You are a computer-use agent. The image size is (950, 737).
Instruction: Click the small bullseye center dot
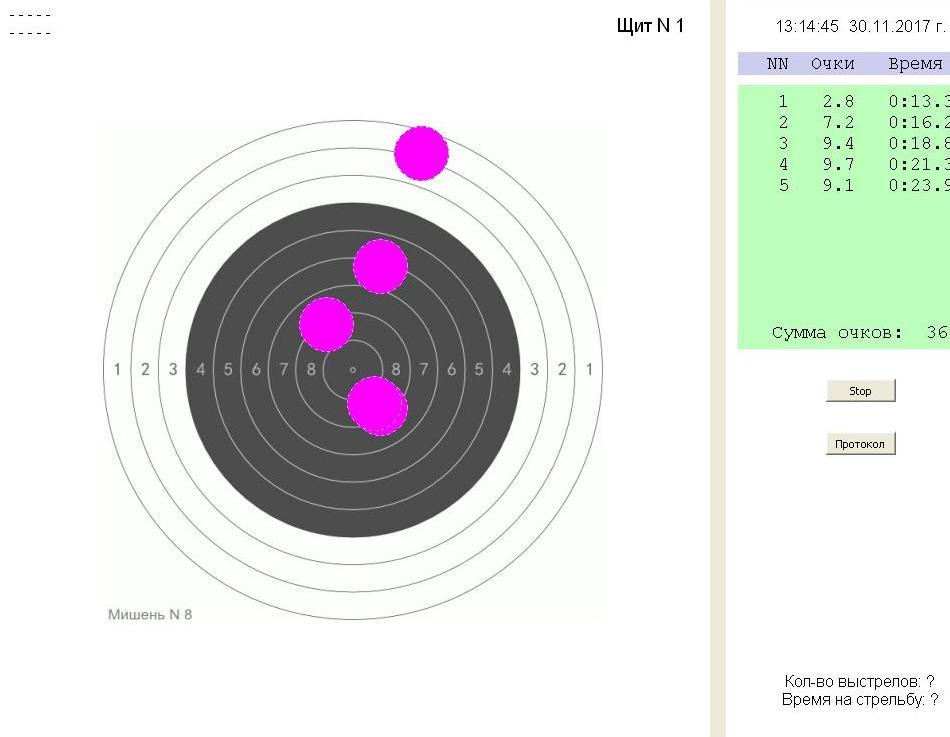click(x=353, y=370)
